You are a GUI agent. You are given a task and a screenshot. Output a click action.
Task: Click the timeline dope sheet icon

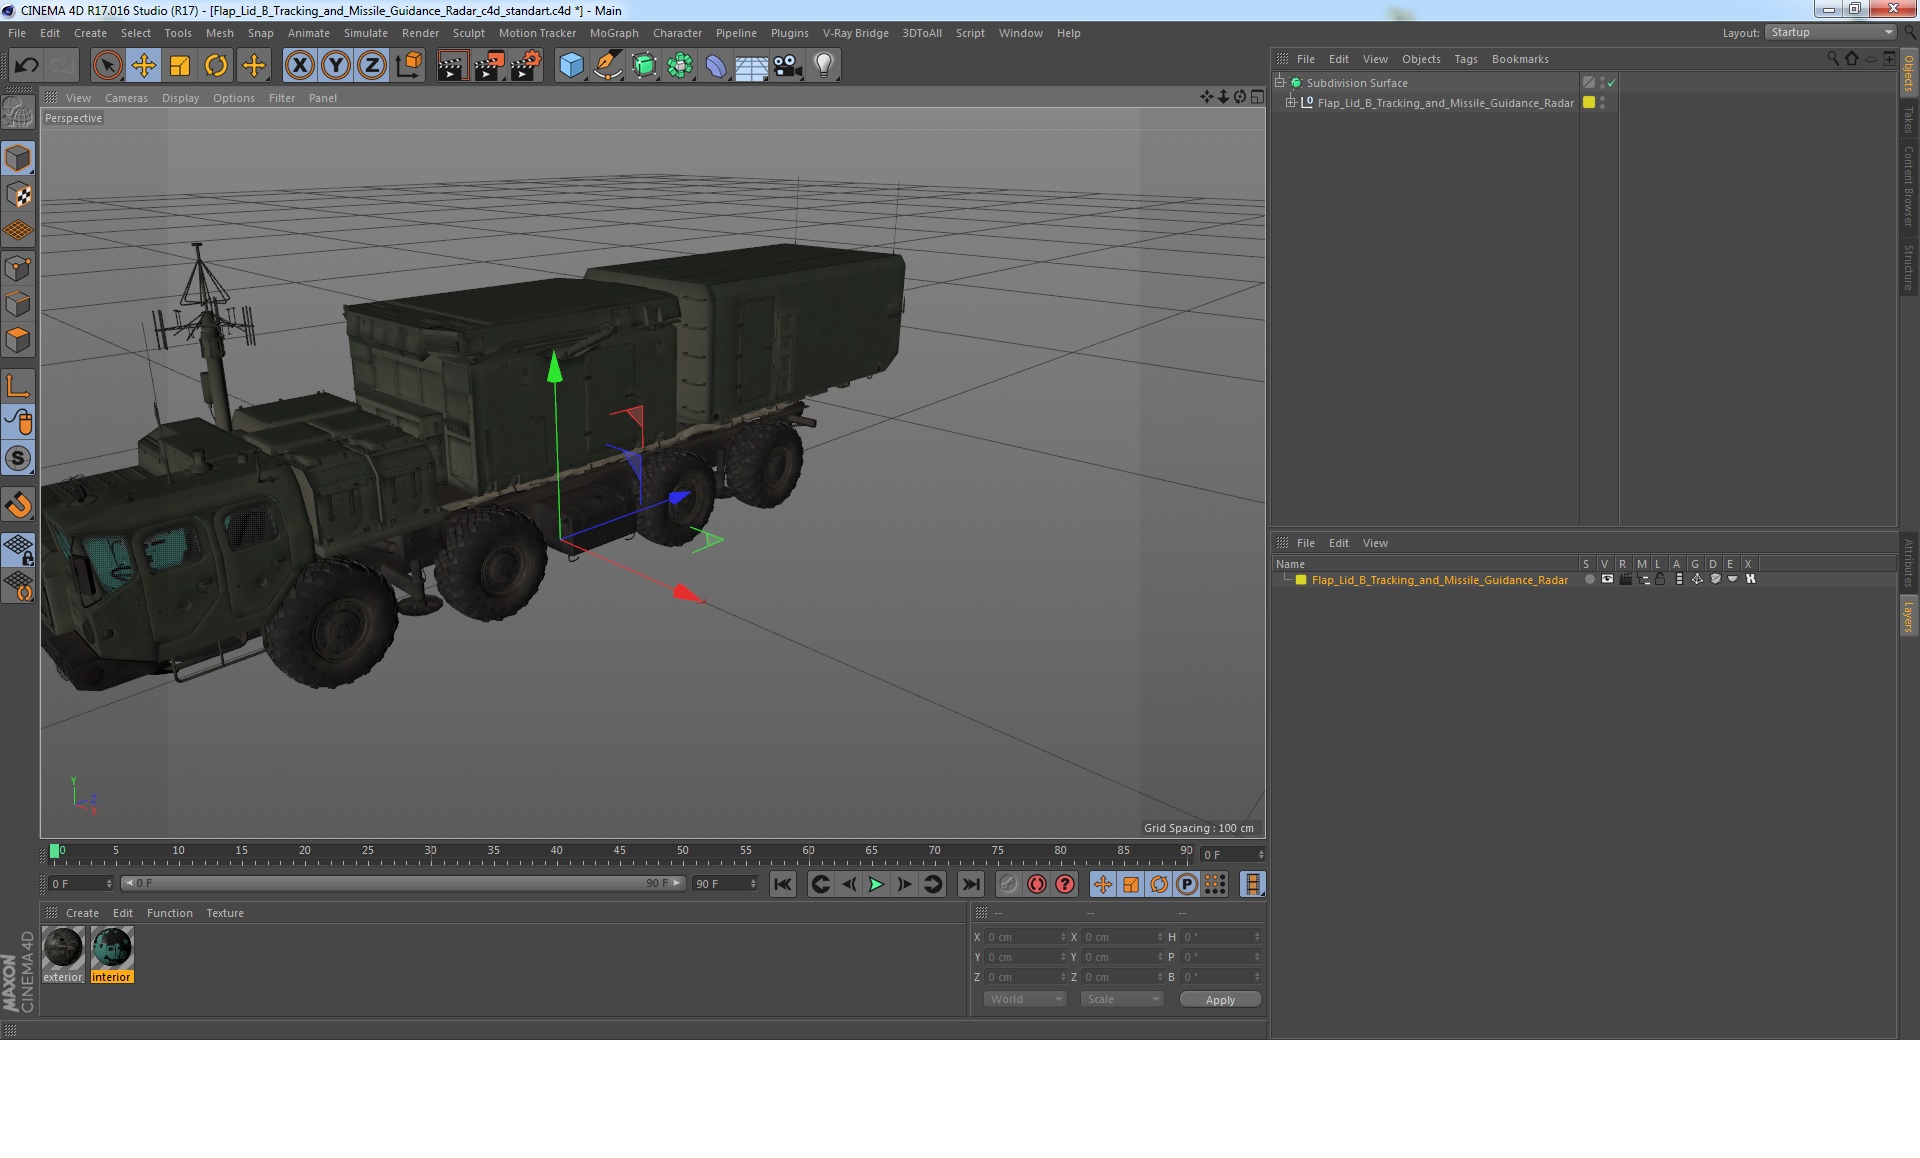click(1252, 884)
